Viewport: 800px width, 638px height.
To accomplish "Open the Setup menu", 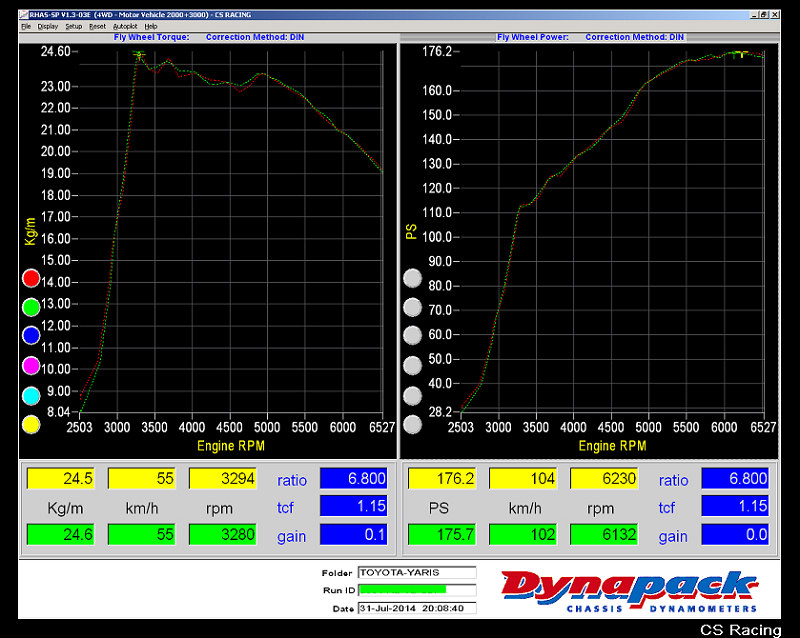I will click(x=73, y=27).
